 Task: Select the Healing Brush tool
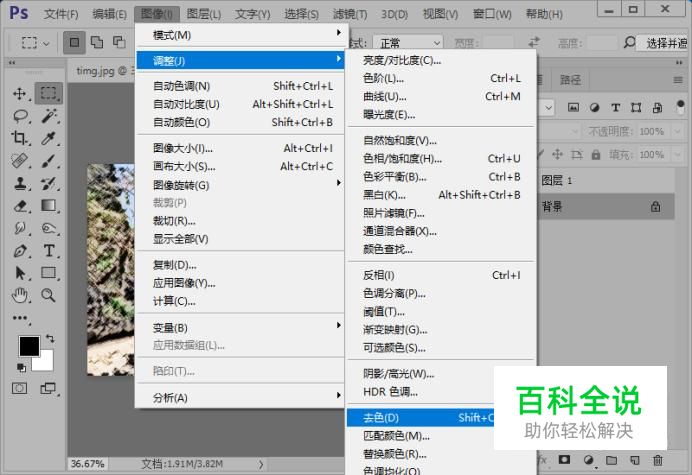19,161
